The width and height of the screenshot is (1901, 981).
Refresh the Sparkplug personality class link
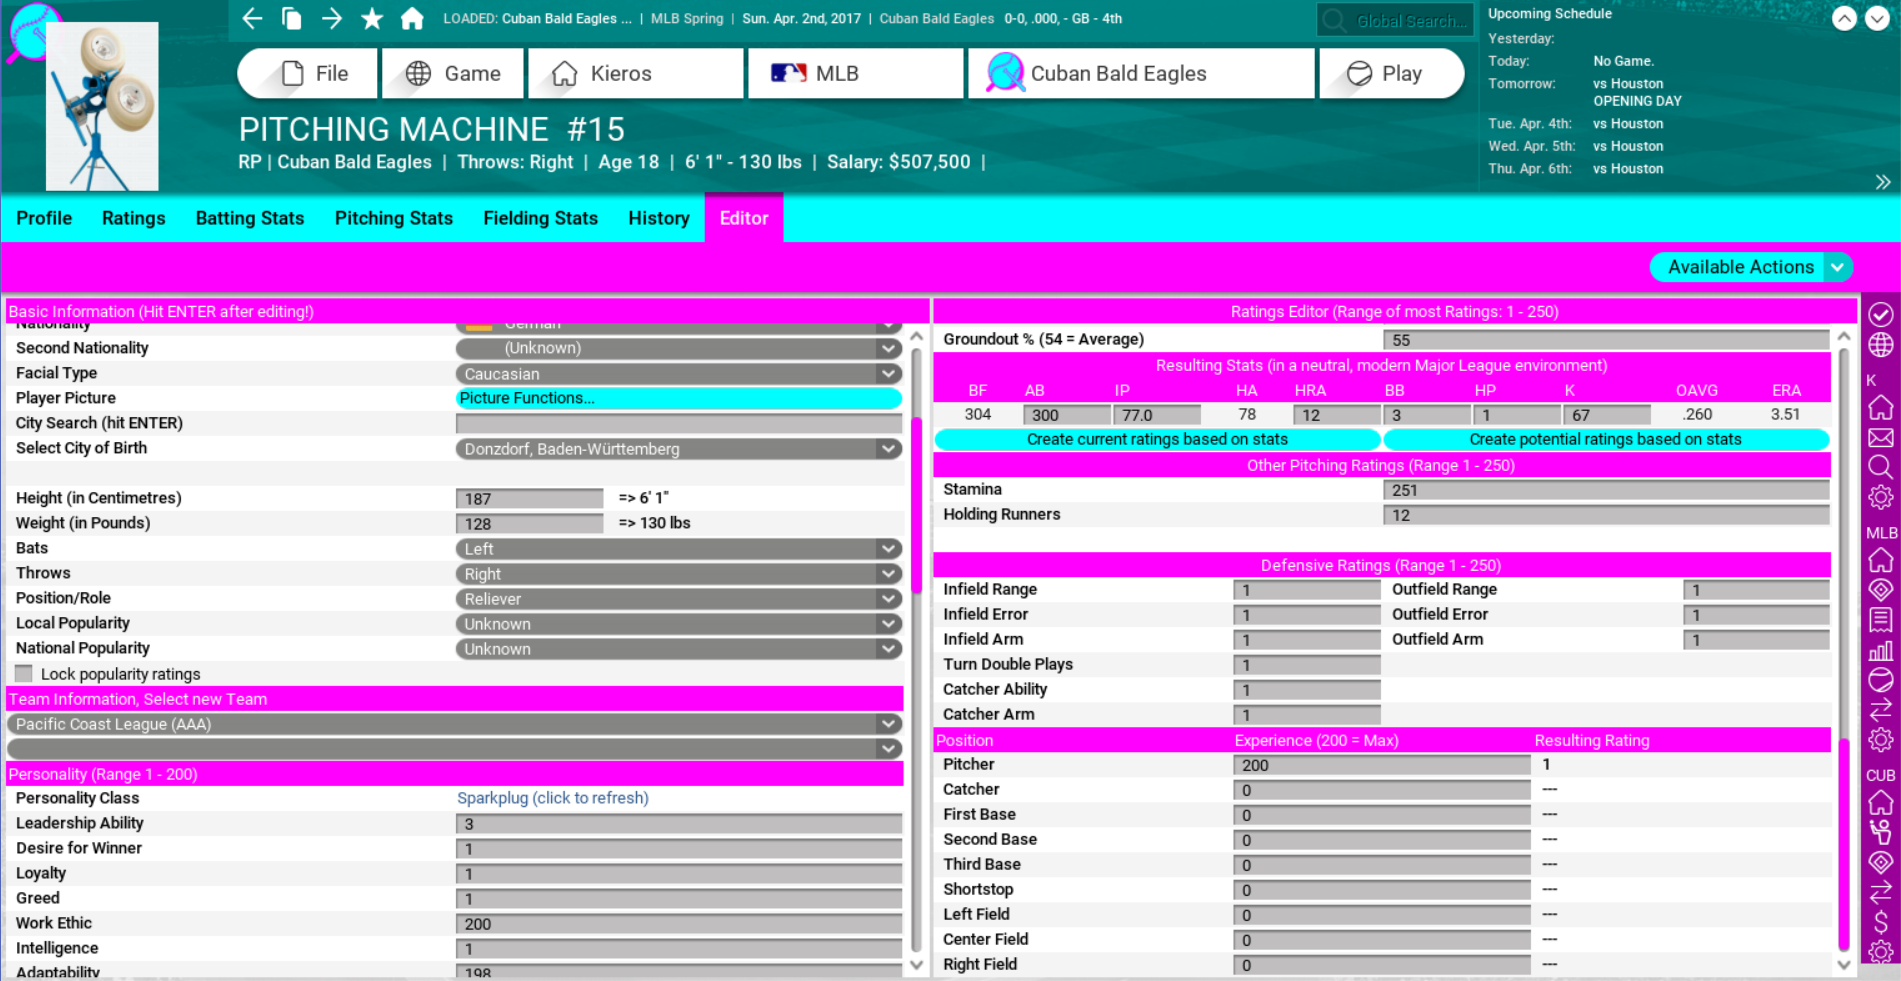(553, 798)
